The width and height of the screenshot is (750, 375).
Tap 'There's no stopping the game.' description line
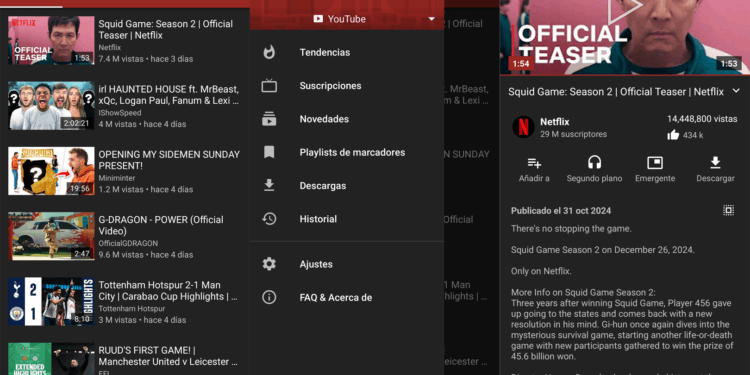pyautogui.click(x=571, y=229)
